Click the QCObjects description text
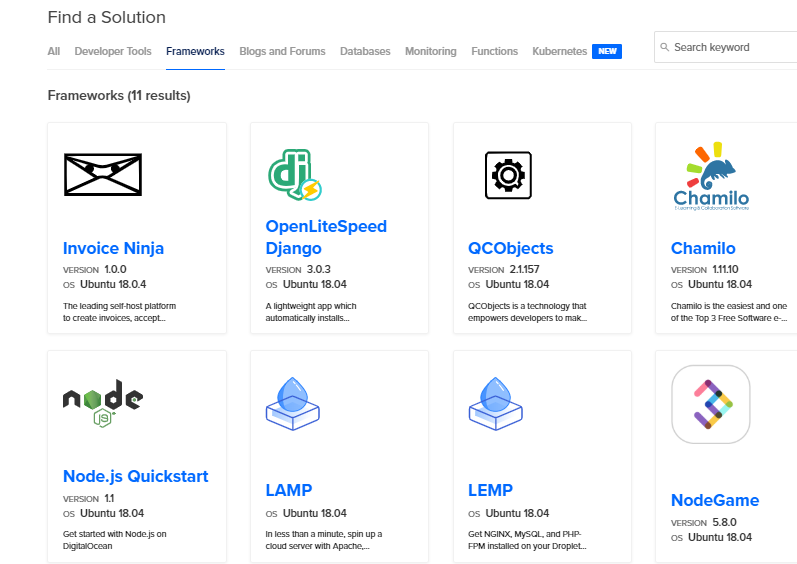This screenshot has width=797, height=564. tap(527, 312)
